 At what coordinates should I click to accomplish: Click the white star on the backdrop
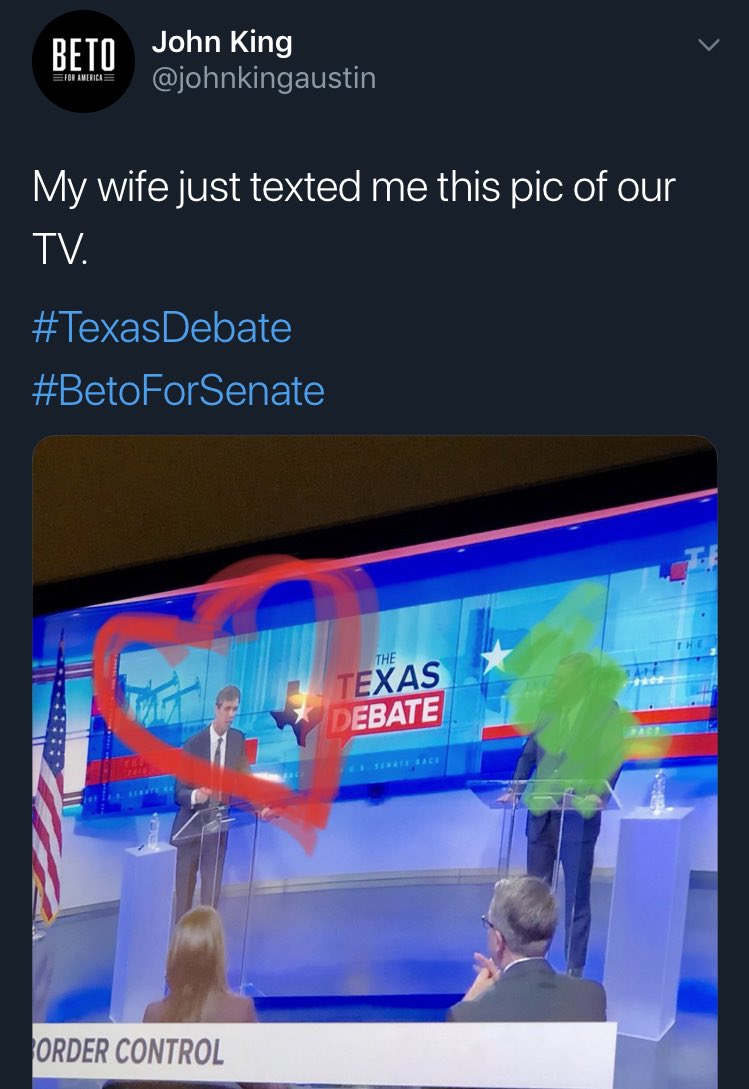click(x=496, y=656)
